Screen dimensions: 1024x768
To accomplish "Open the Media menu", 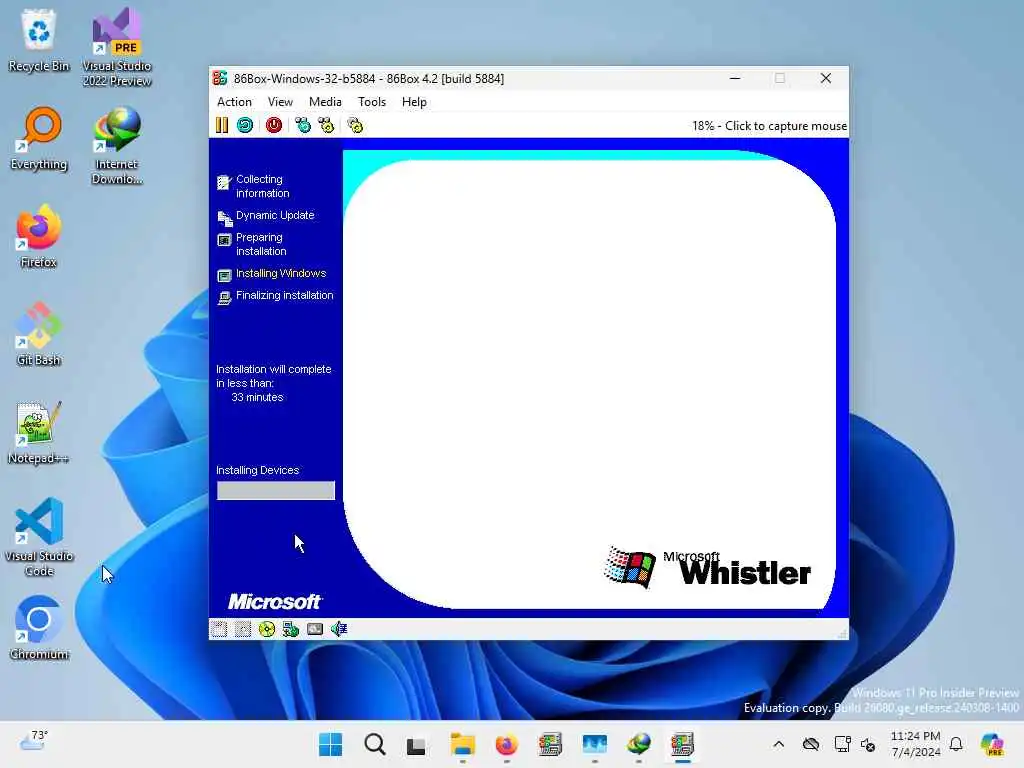I will (325, 102).
